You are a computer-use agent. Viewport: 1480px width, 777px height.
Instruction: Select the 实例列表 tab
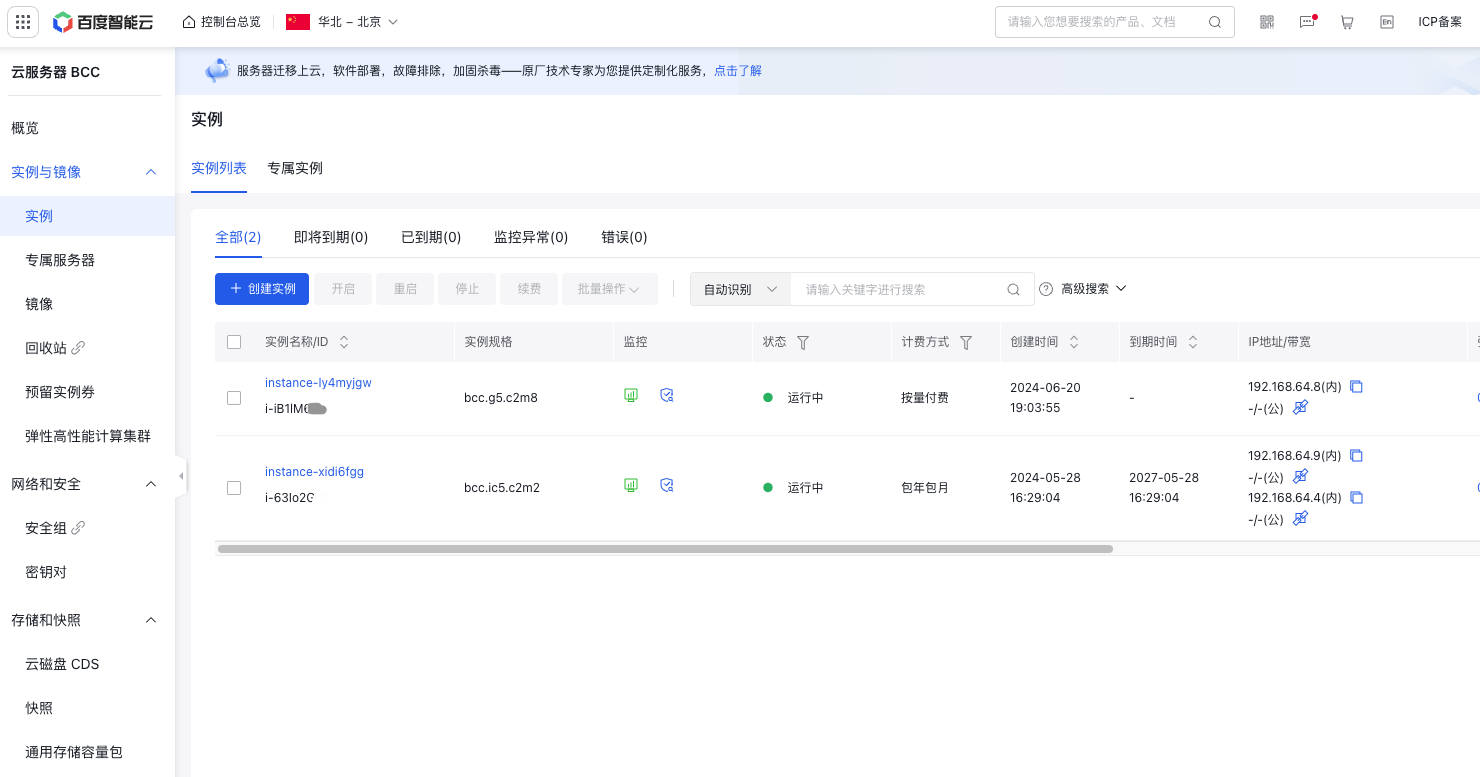point(219,168)
